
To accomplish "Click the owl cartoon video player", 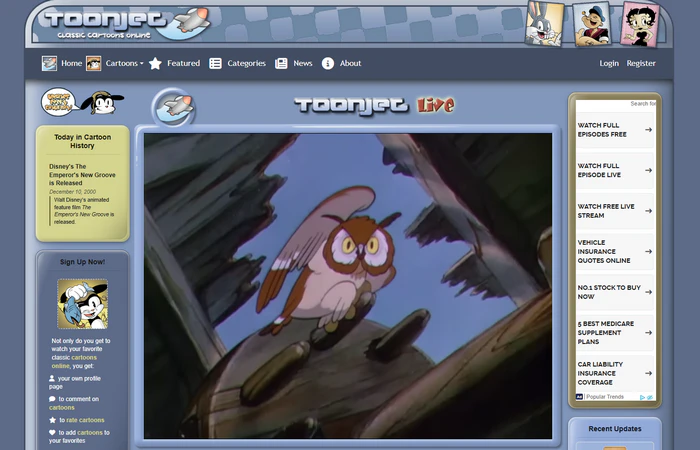I will 348,286.
